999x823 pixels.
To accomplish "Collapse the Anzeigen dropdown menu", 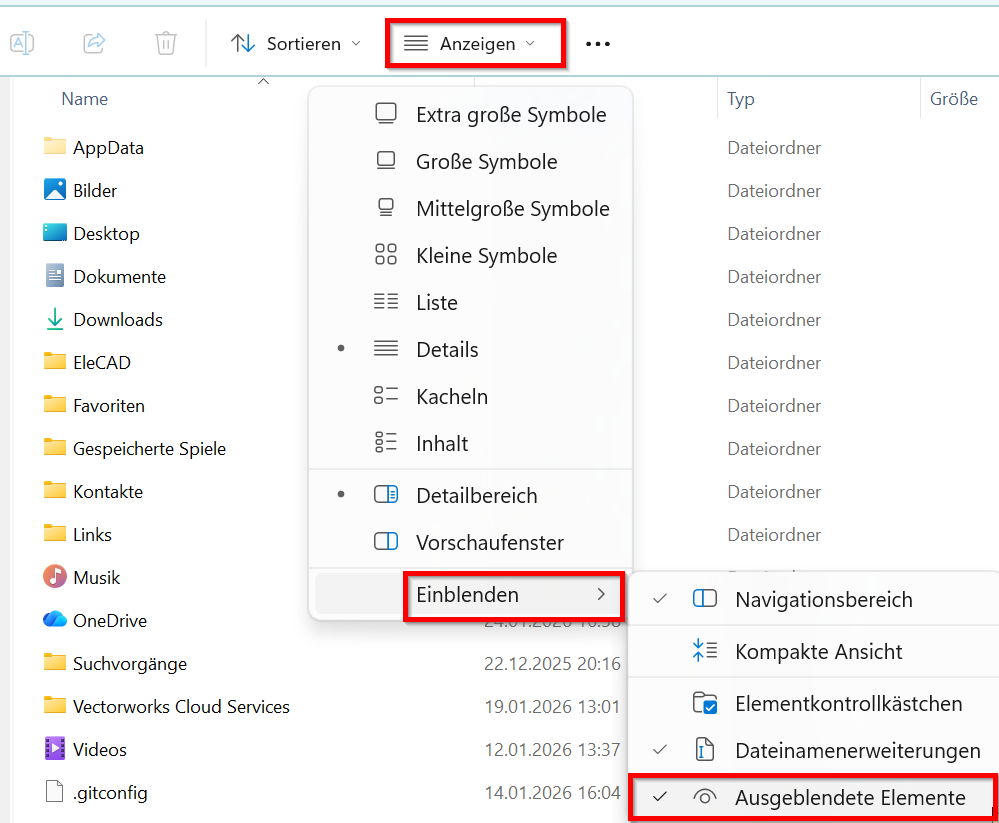I will point(476,44).
